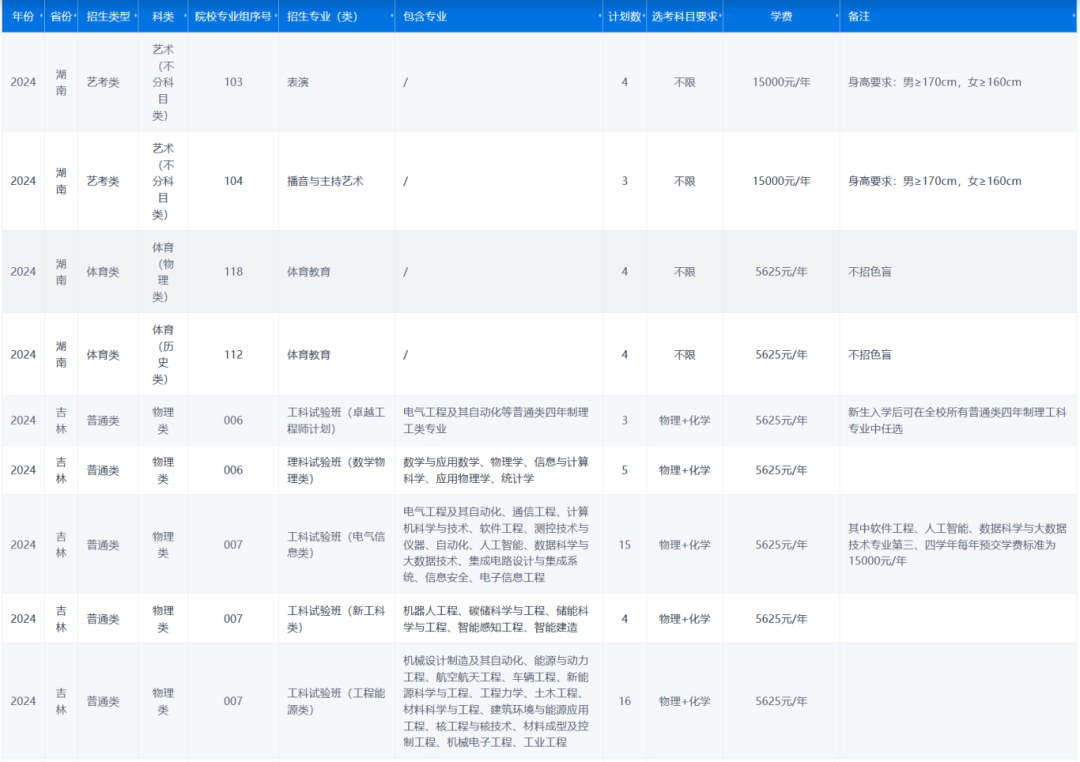Viewport: 1080px width, 762px height.
Task: Open the 院校专业组序号 column filter icon
Action: pyautogui.click(x=277, y=16)
